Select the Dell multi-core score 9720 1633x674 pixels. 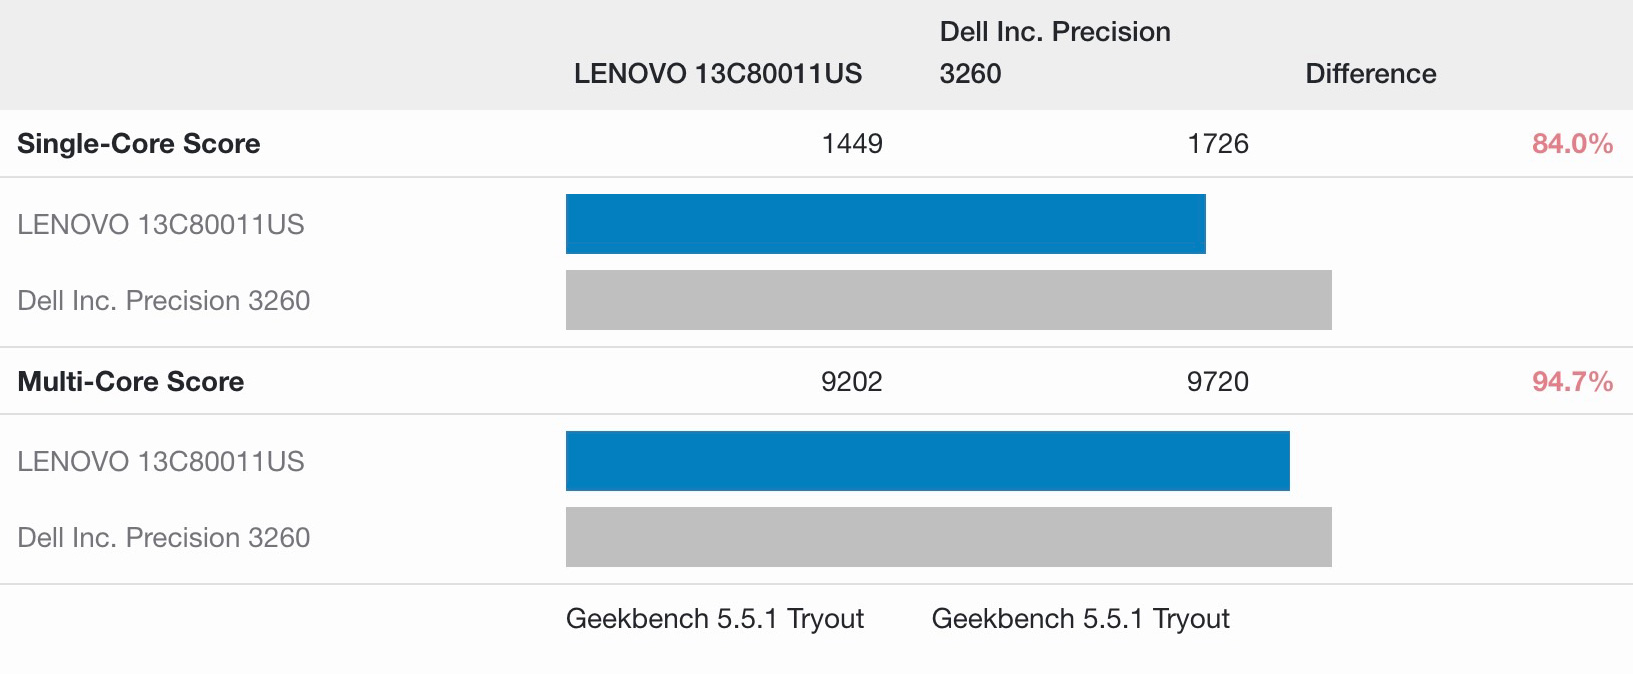click(x=1217, y=382)
